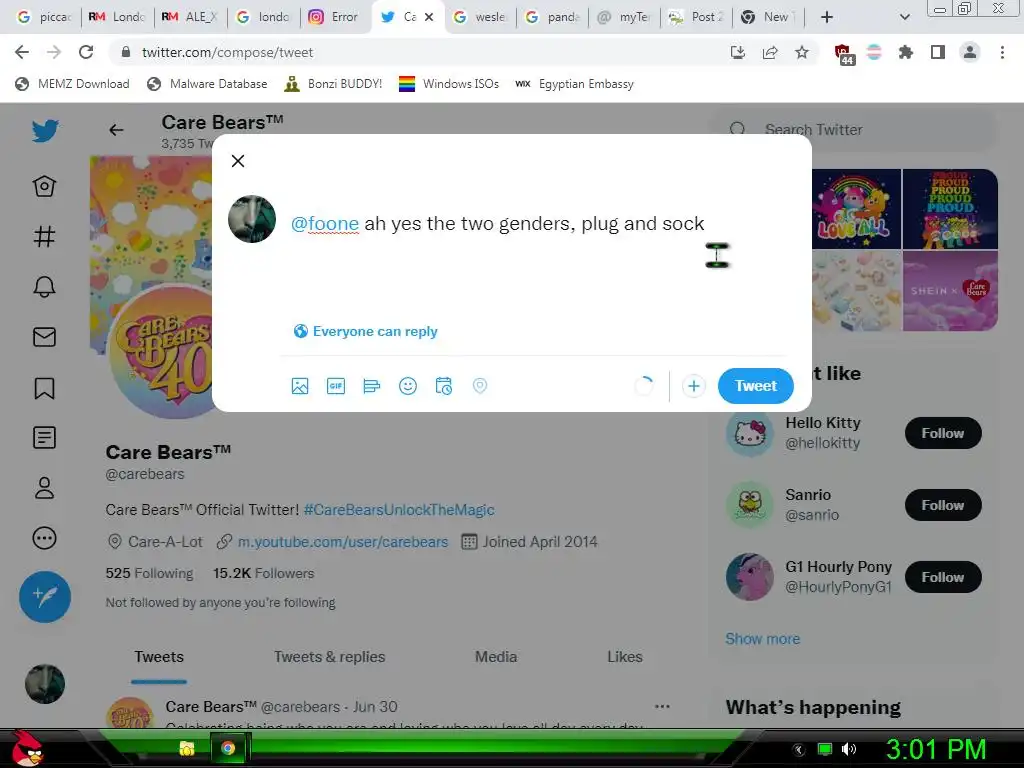This screenshot has width=1024, height=768.
Task: Switch to the myTer browser tab
Action: point(625,17)
